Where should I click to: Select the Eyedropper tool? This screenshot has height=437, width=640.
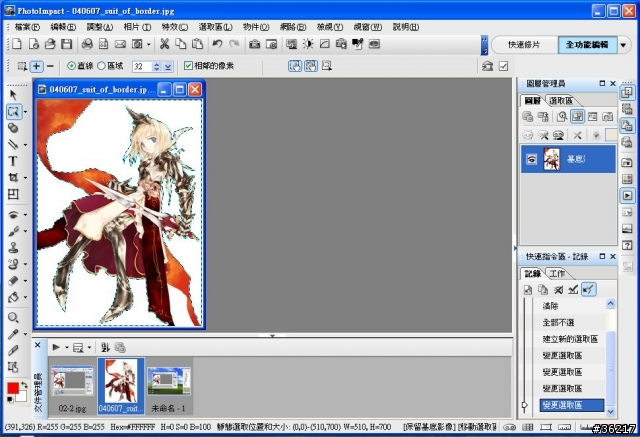click(x=13, y=334)
